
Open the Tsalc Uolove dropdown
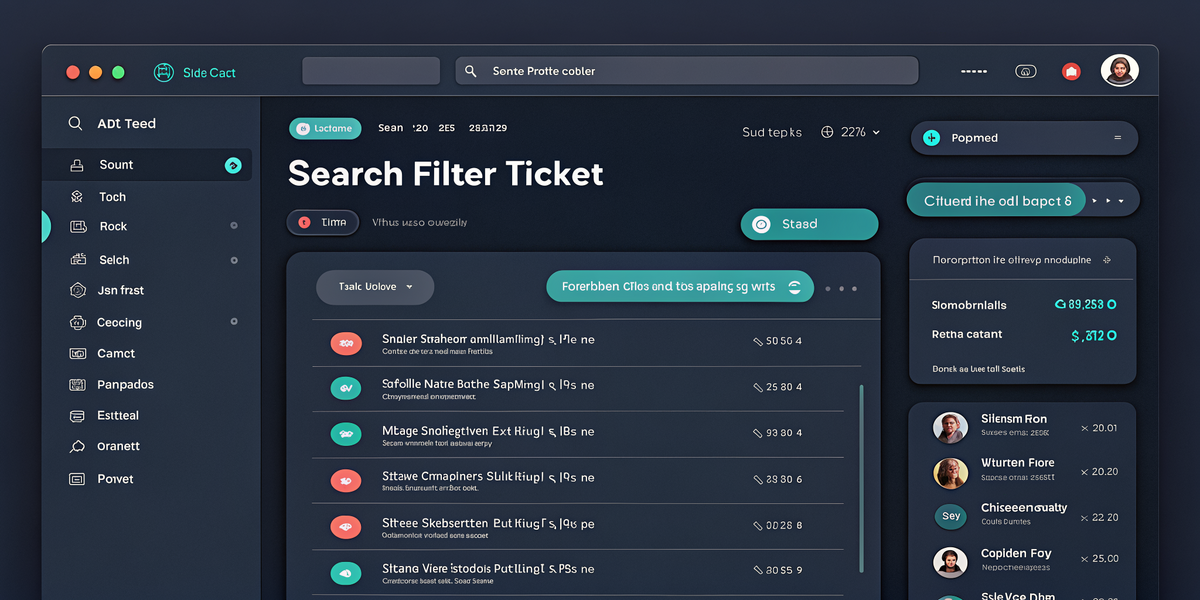(375, 287)
